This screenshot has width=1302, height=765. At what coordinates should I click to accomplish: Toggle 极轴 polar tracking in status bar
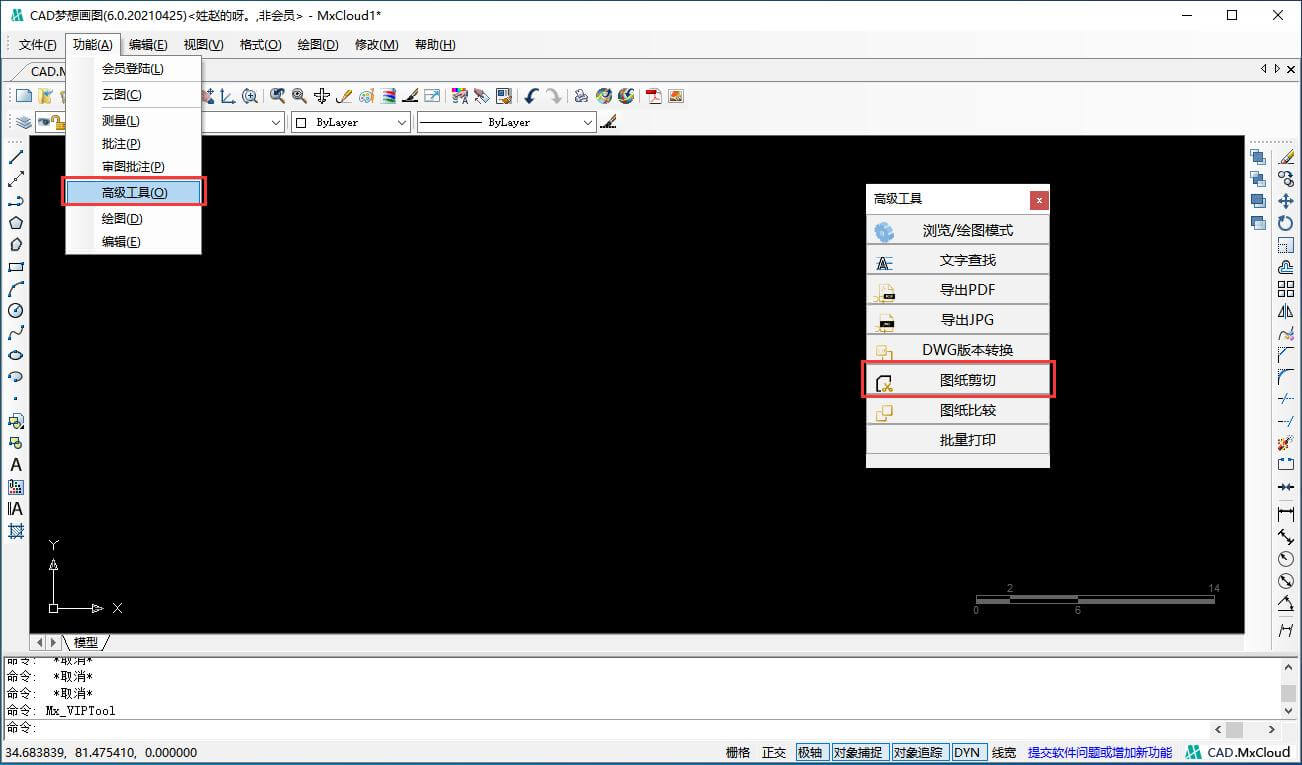point(810,753)
